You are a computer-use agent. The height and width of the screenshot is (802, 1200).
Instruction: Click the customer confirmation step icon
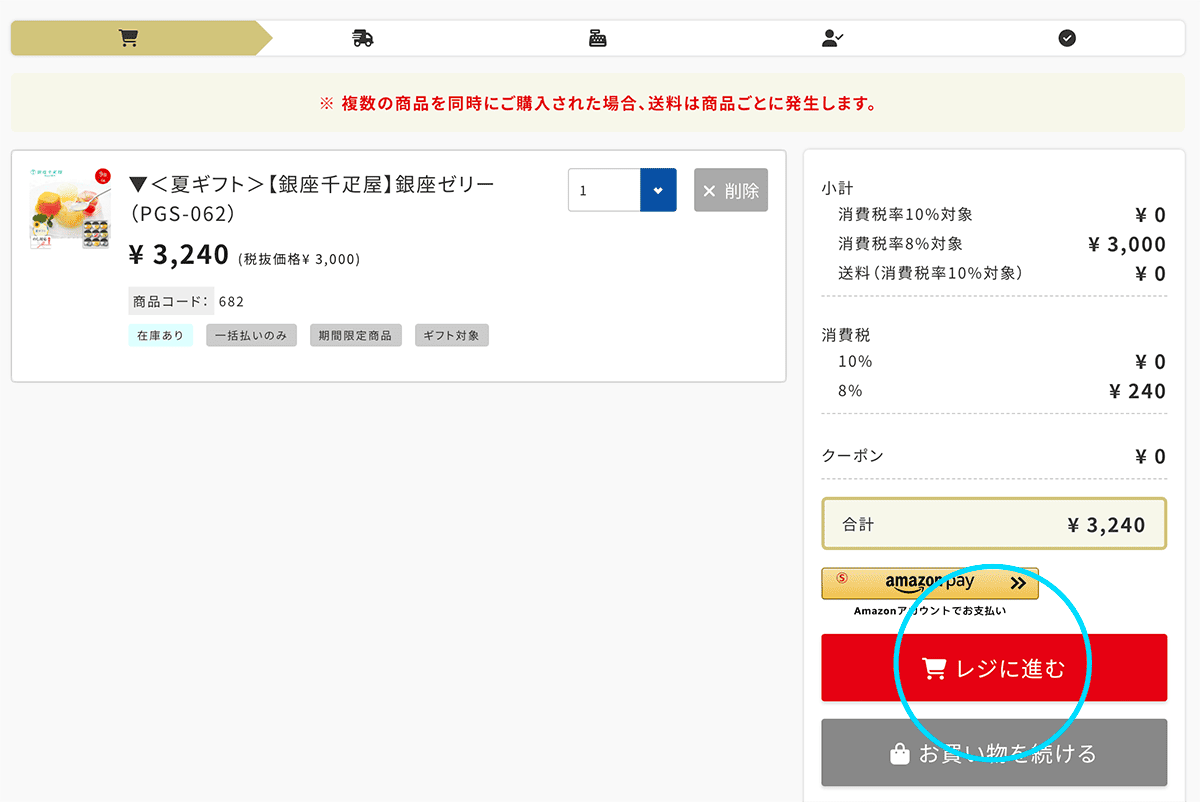(x=832, y=38)
